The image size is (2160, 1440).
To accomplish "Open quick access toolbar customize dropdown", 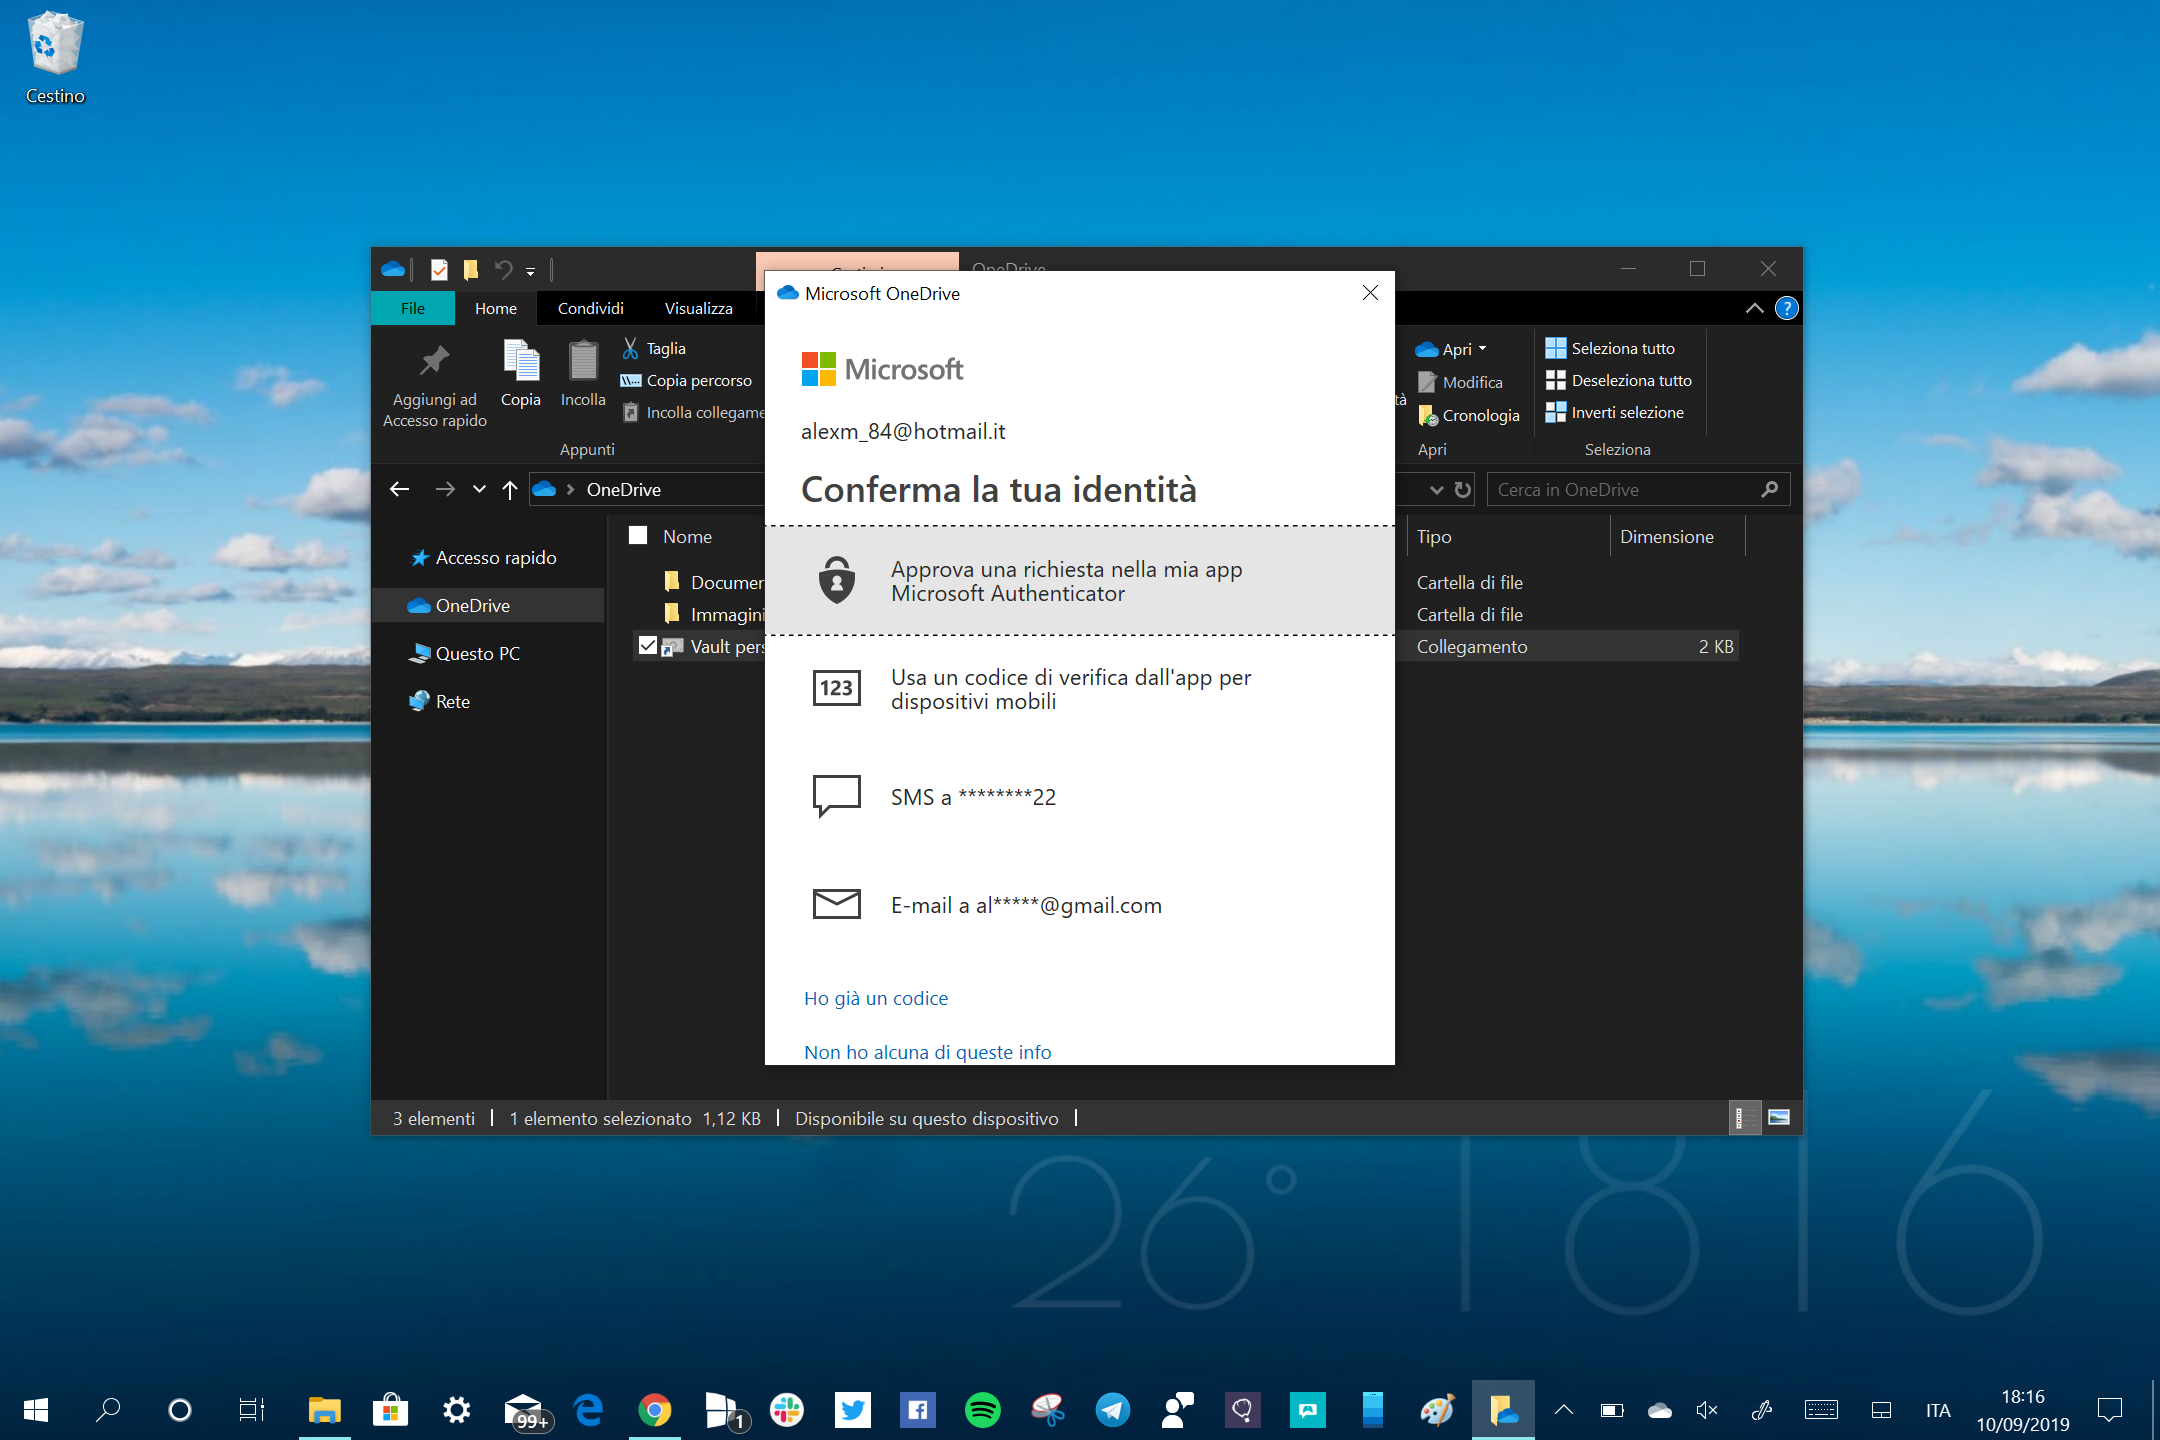I will pyautogui.click(x=531, y=270).
